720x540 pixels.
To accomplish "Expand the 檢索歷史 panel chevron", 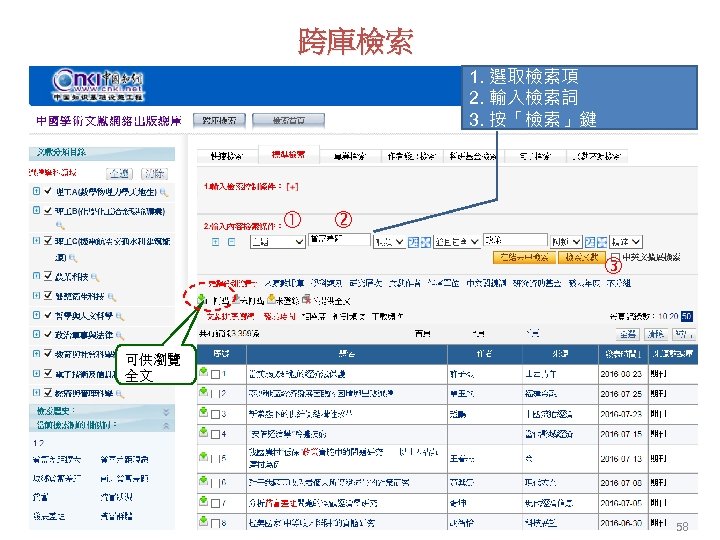I will click(x=166, y=412).
